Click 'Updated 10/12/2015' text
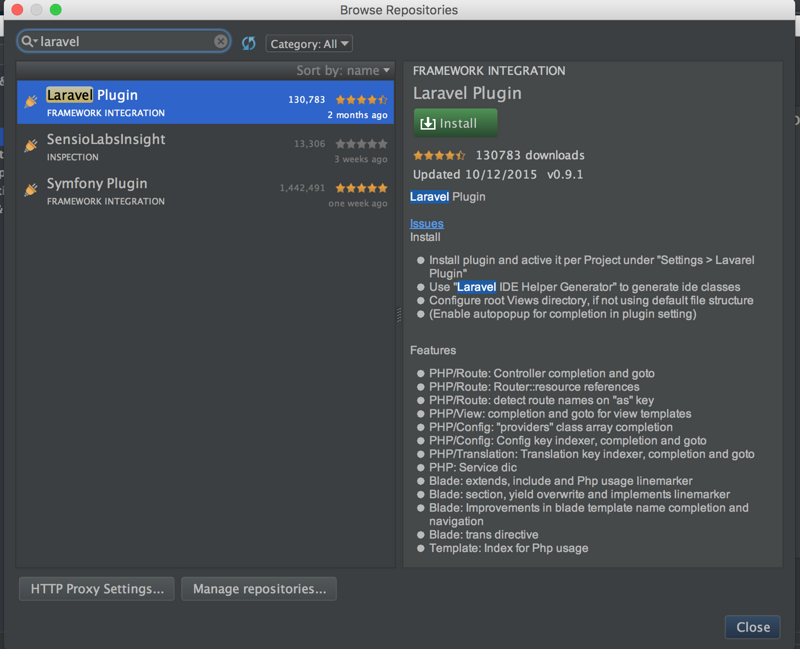 (x=474, y=174)
